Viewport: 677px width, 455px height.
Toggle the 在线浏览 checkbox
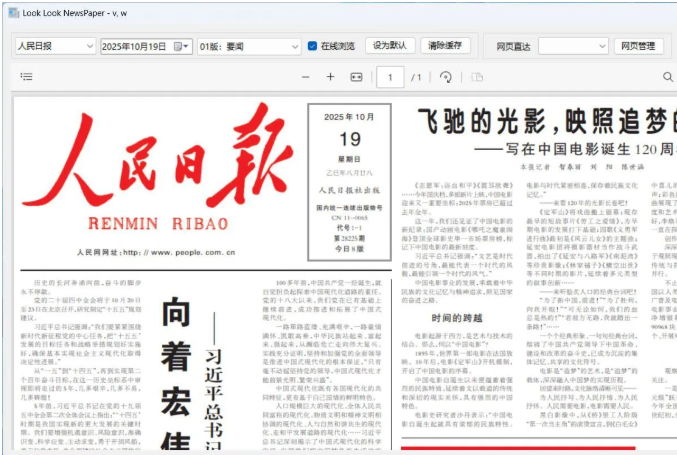coord(312,46)
